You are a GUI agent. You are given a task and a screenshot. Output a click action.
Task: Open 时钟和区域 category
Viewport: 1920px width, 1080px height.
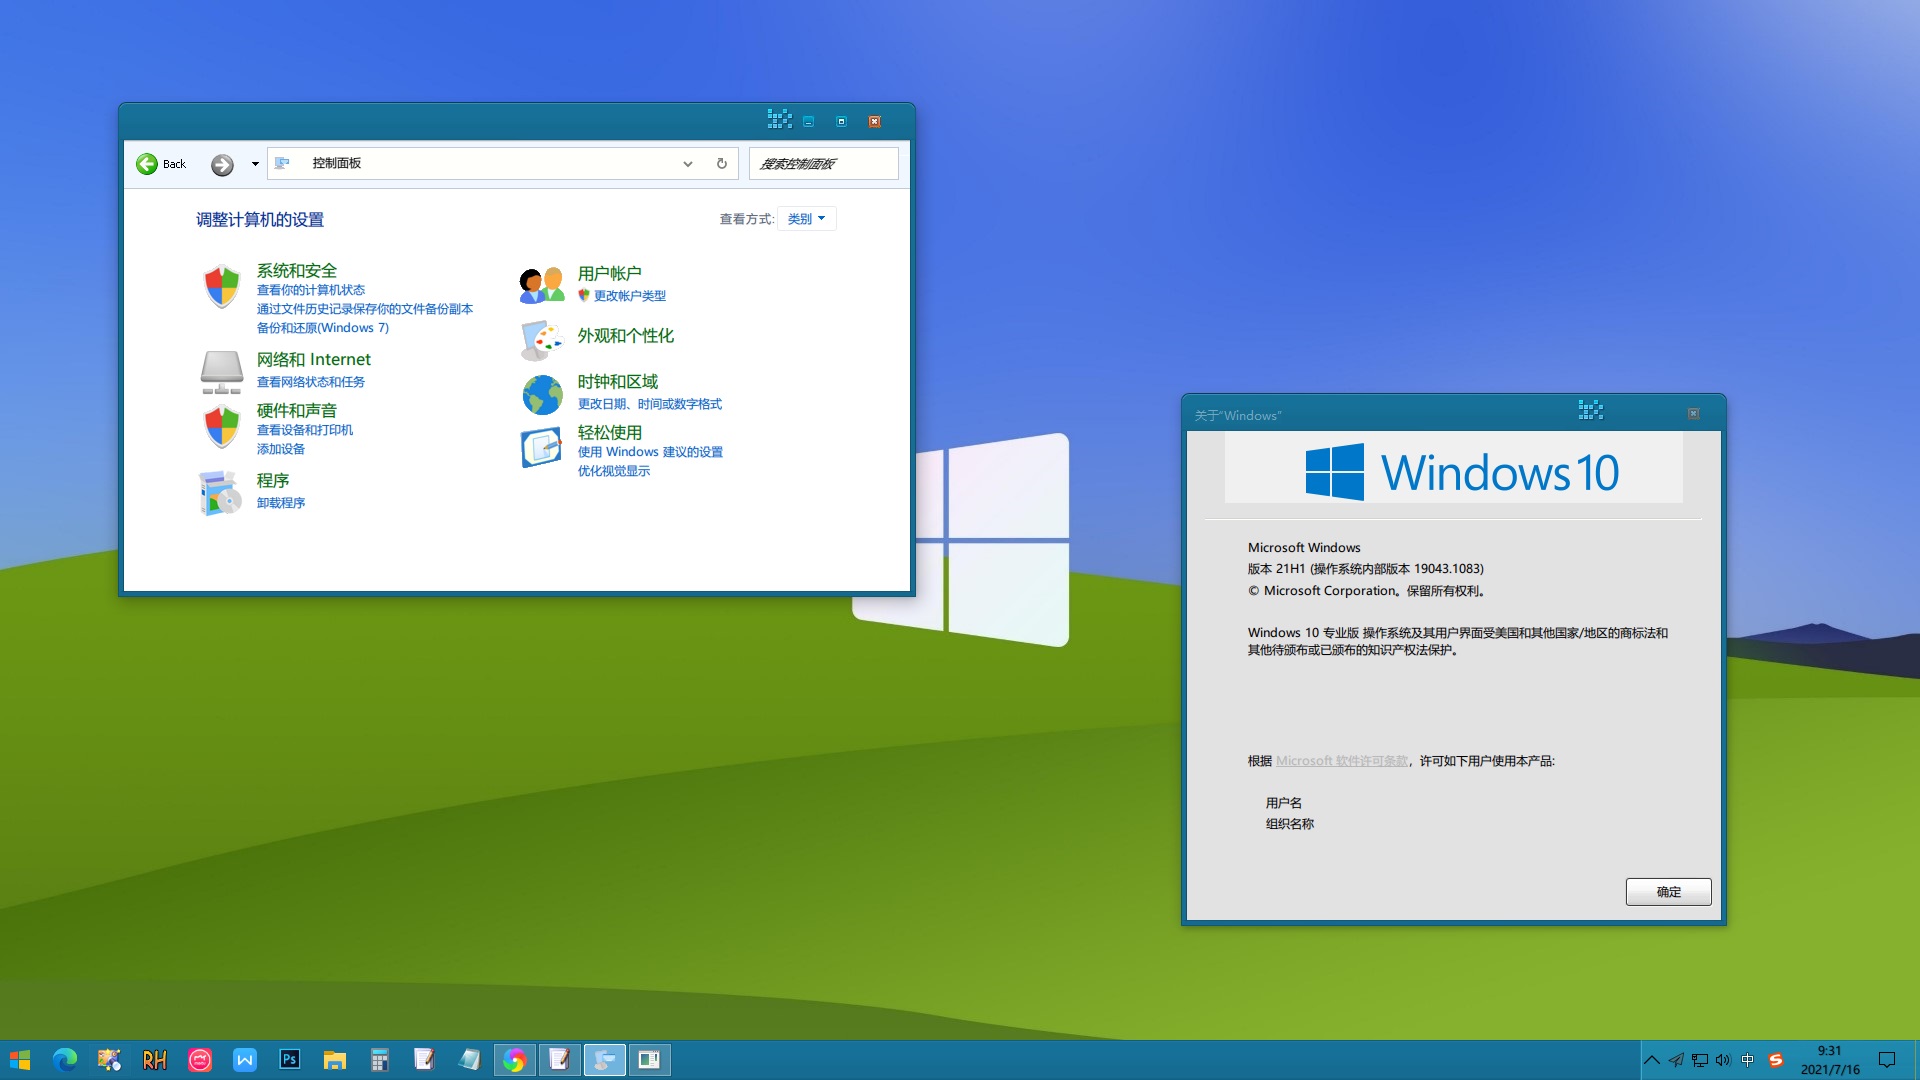tap(618, 381)
